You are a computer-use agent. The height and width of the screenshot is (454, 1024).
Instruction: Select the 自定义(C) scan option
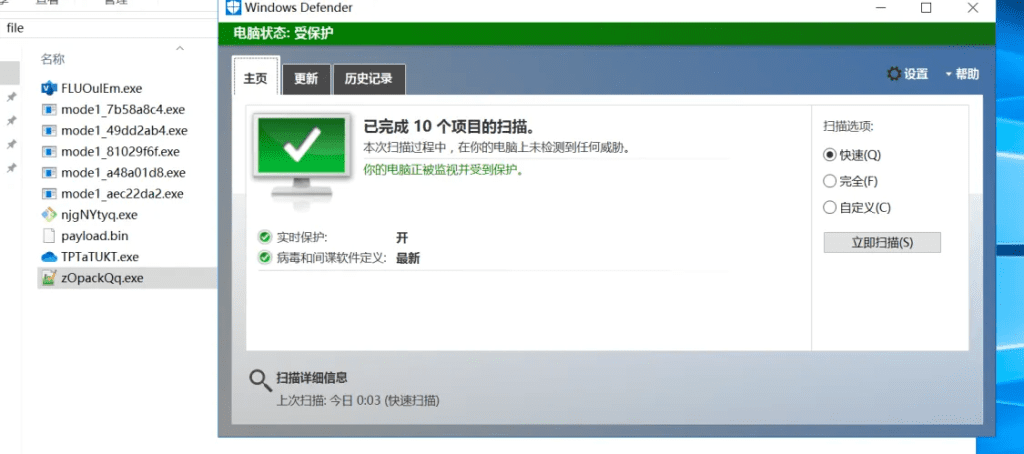(x=857, y=208)
